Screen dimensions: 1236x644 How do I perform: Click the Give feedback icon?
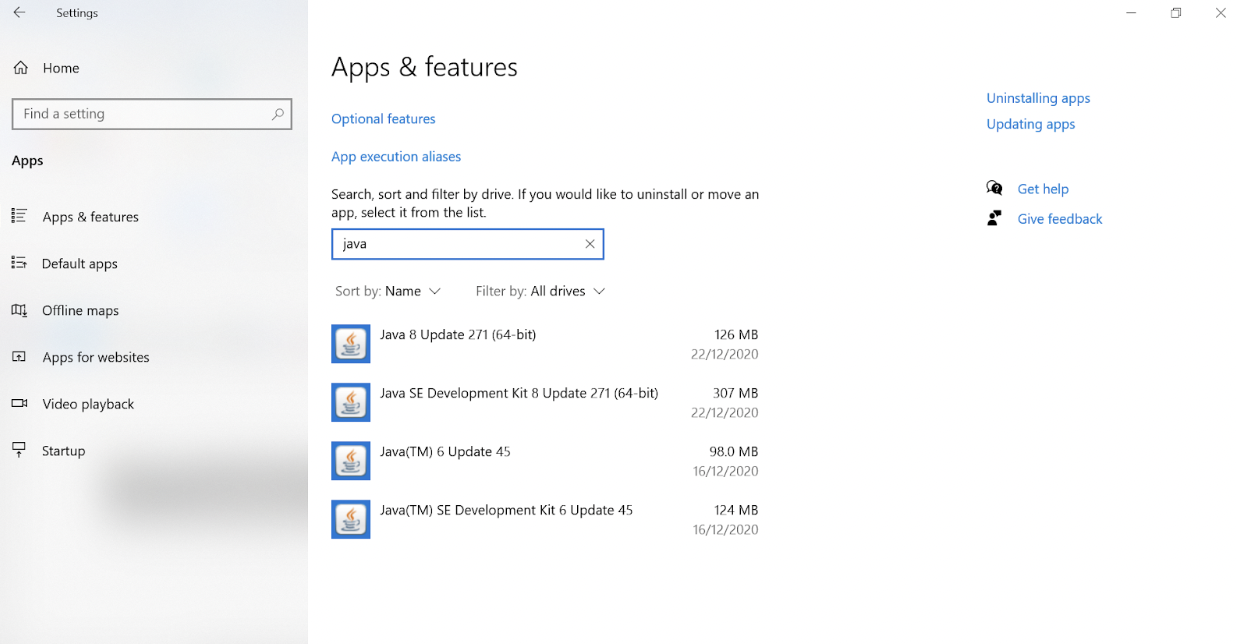[x=994, y=218]
